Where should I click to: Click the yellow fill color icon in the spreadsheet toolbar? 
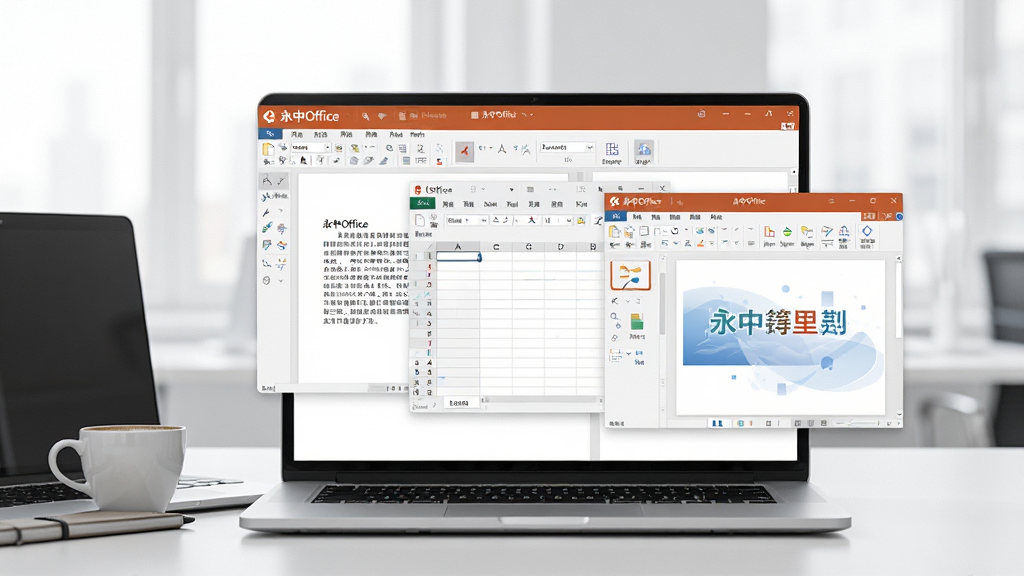click(581, 221)
